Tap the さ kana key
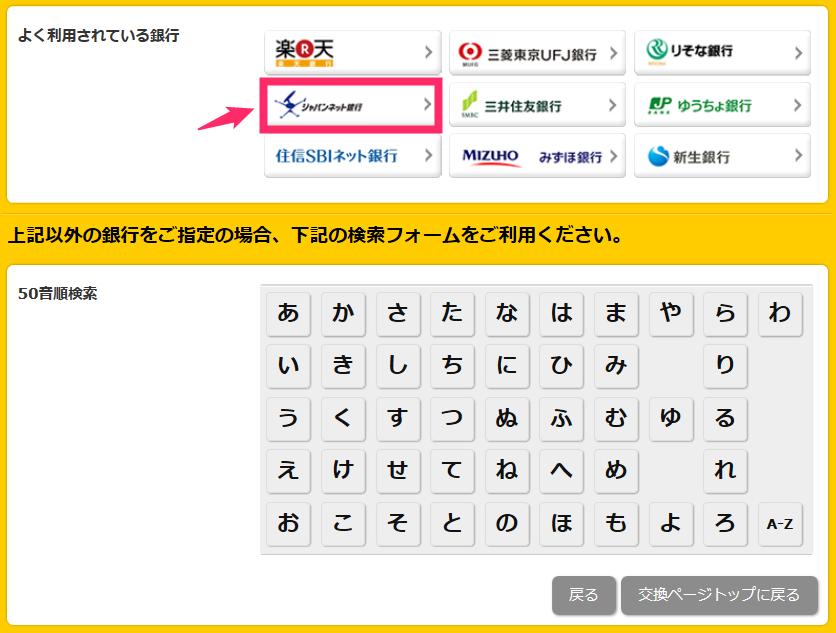The height and width of the screenshot is (633, 836). coord(398,314)
